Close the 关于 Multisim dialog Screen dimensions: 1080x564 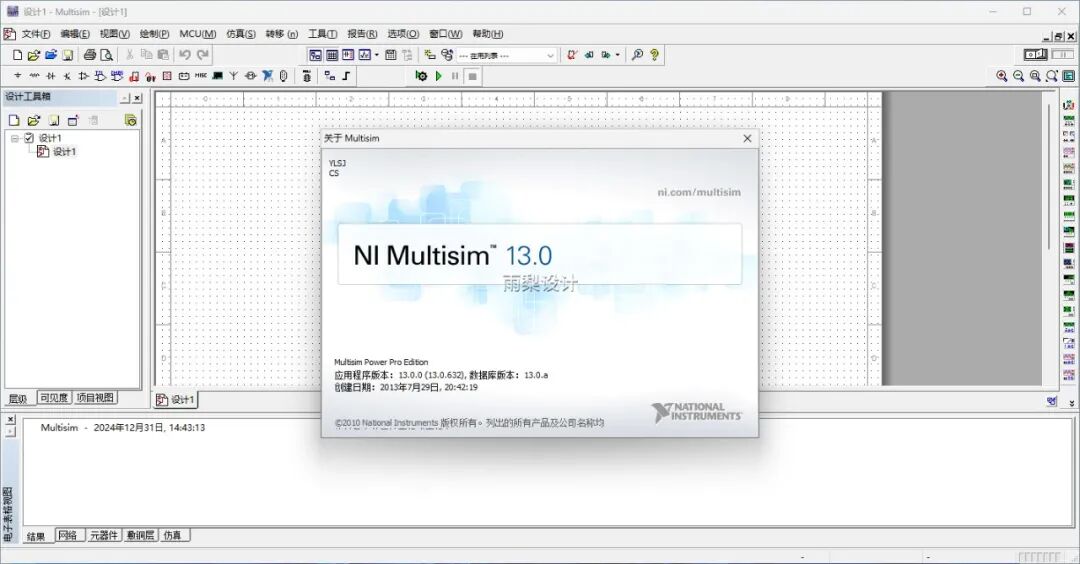point(747,138)
